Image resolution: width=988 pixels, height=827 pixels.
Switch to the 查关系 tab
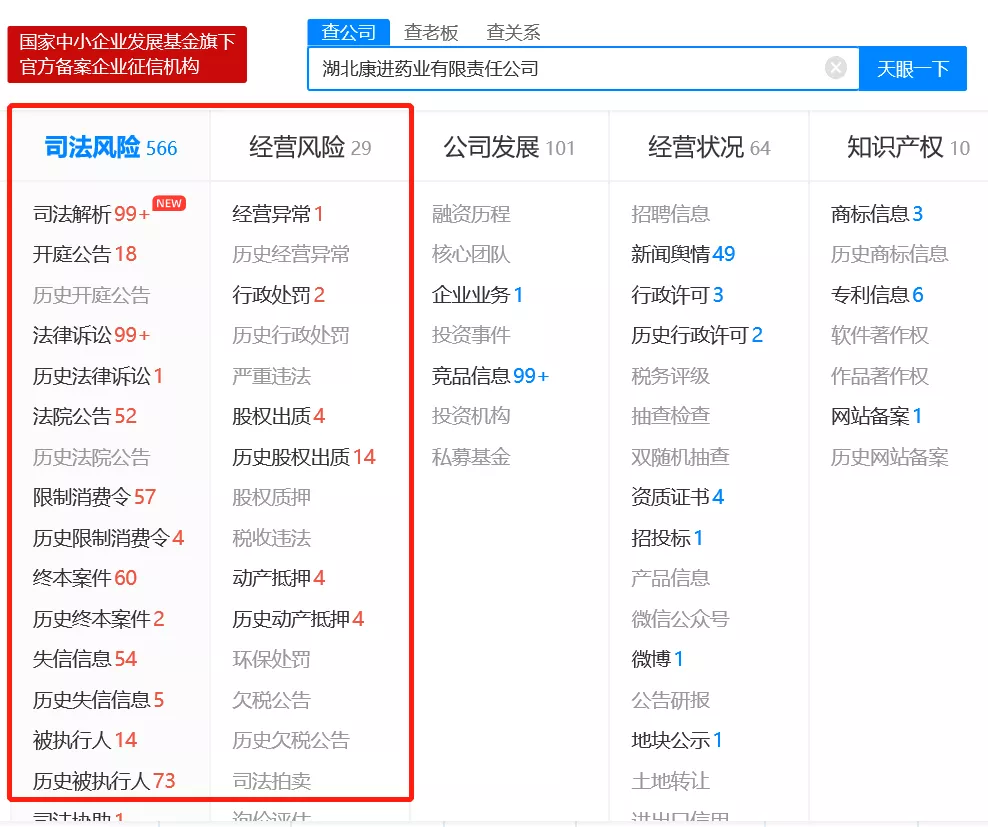[x=514, y=32]
